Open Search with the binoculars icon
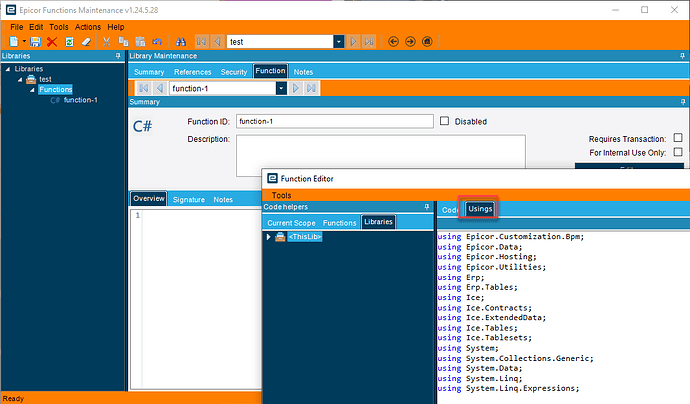The height and width of the screenshot is (404, 690). click(180, 42)
